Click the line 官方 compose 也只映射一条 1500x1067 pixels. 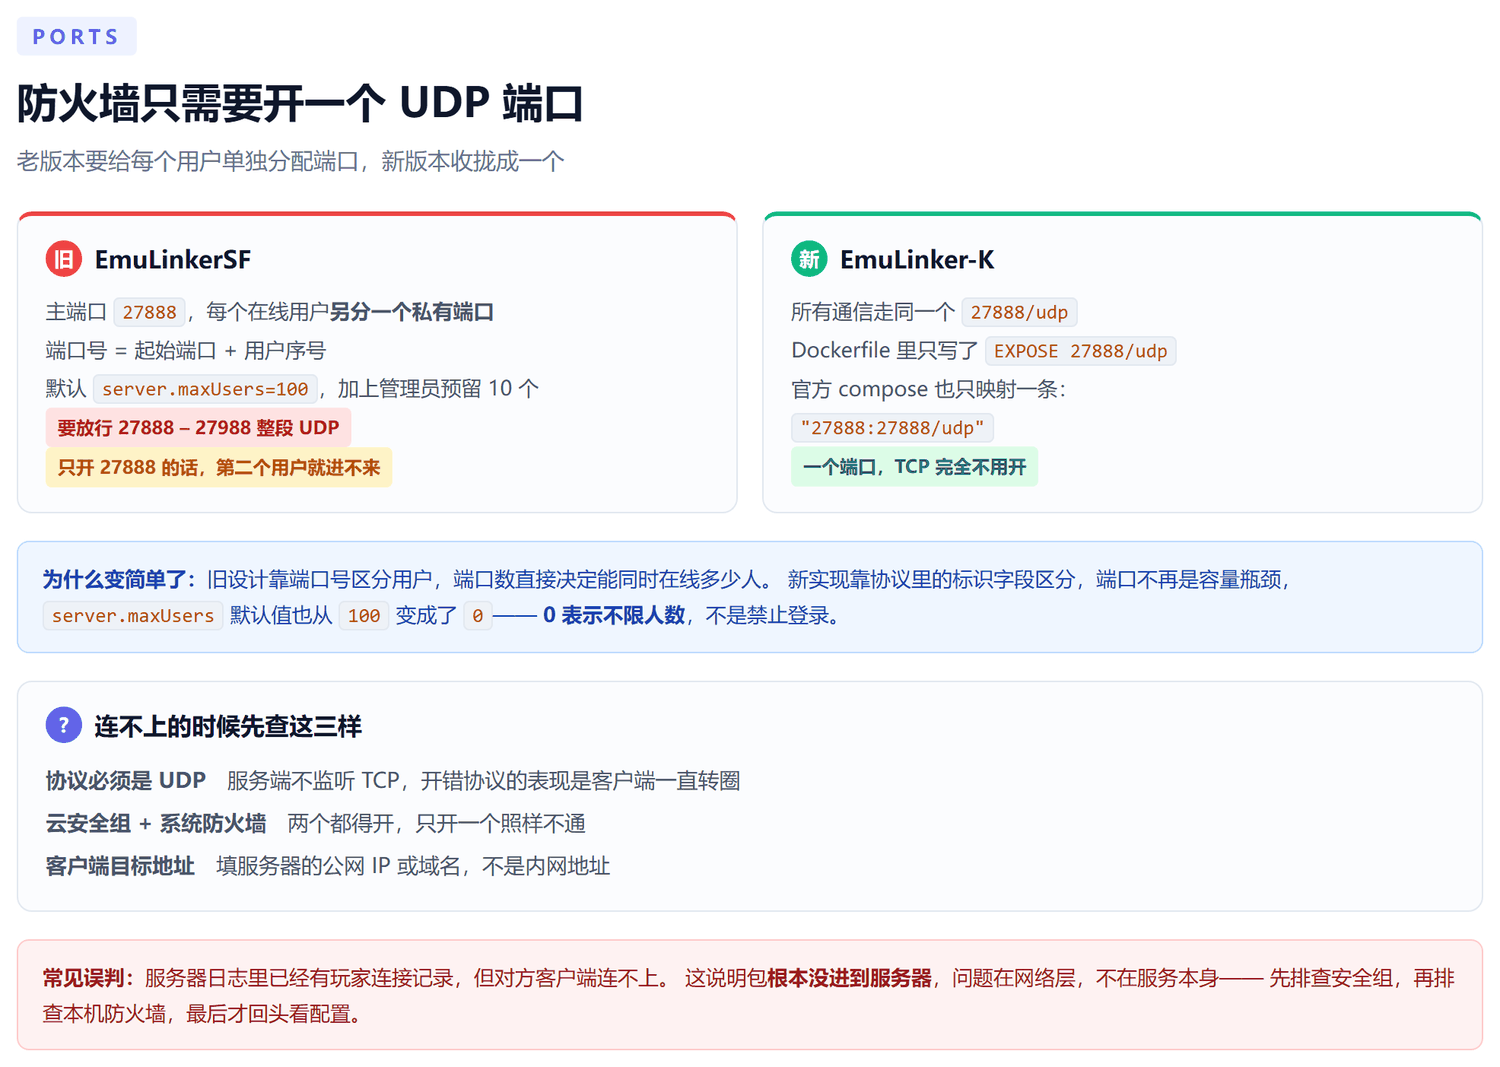pyautogui.click(x=928, y=389)
